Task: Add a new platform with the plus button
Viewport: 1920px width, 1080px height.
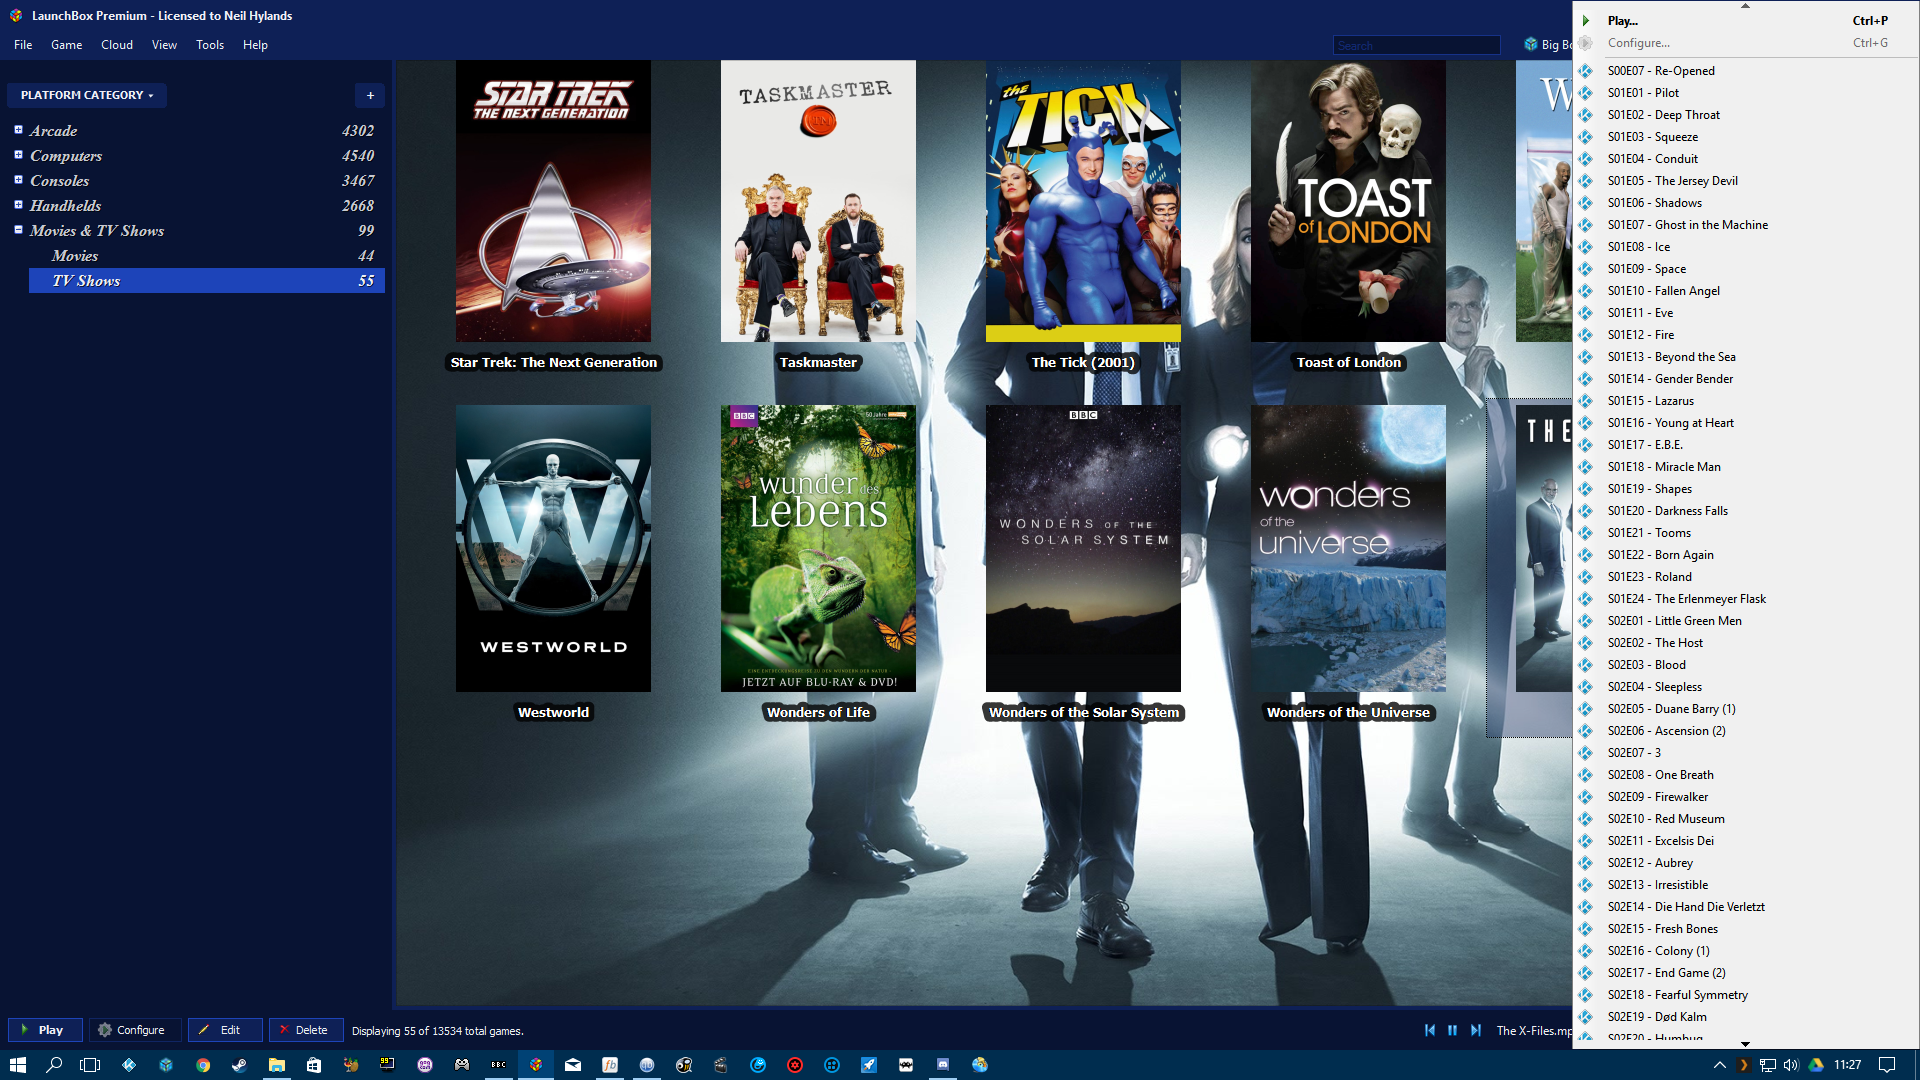Action: point(370,95)
